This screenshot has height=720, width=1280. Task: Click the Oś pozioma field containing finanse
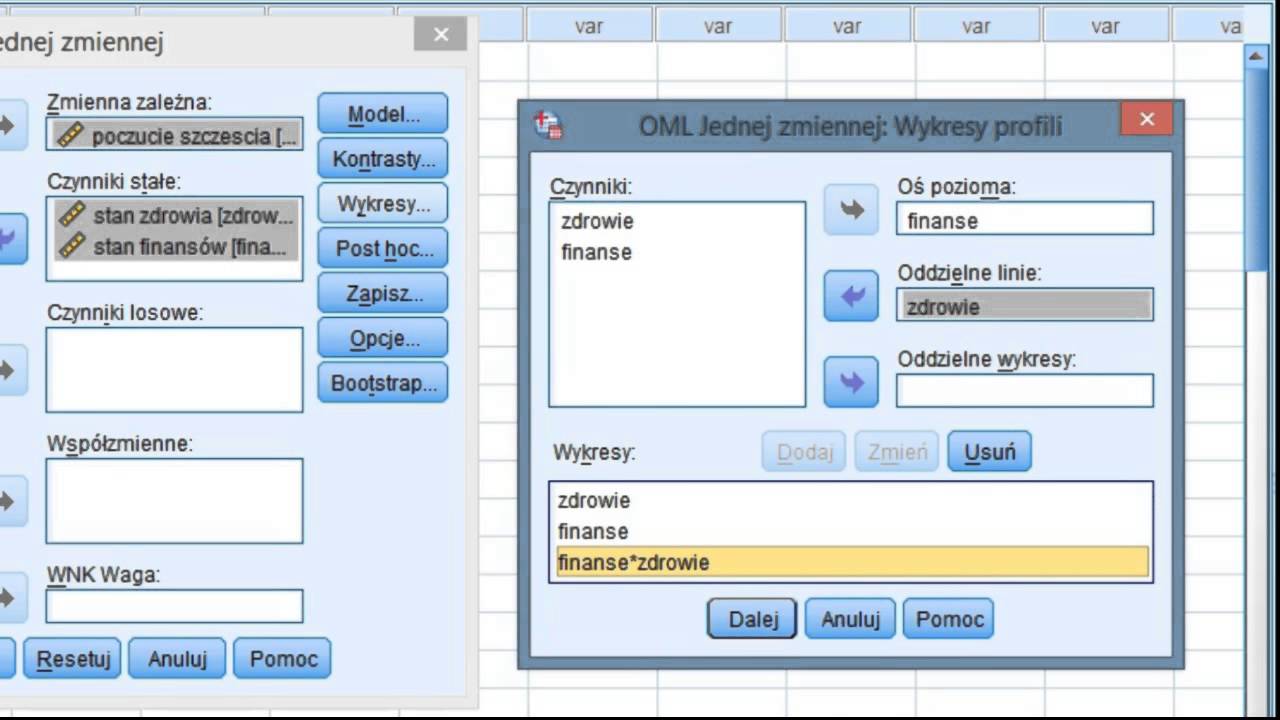pos(1025,219)
